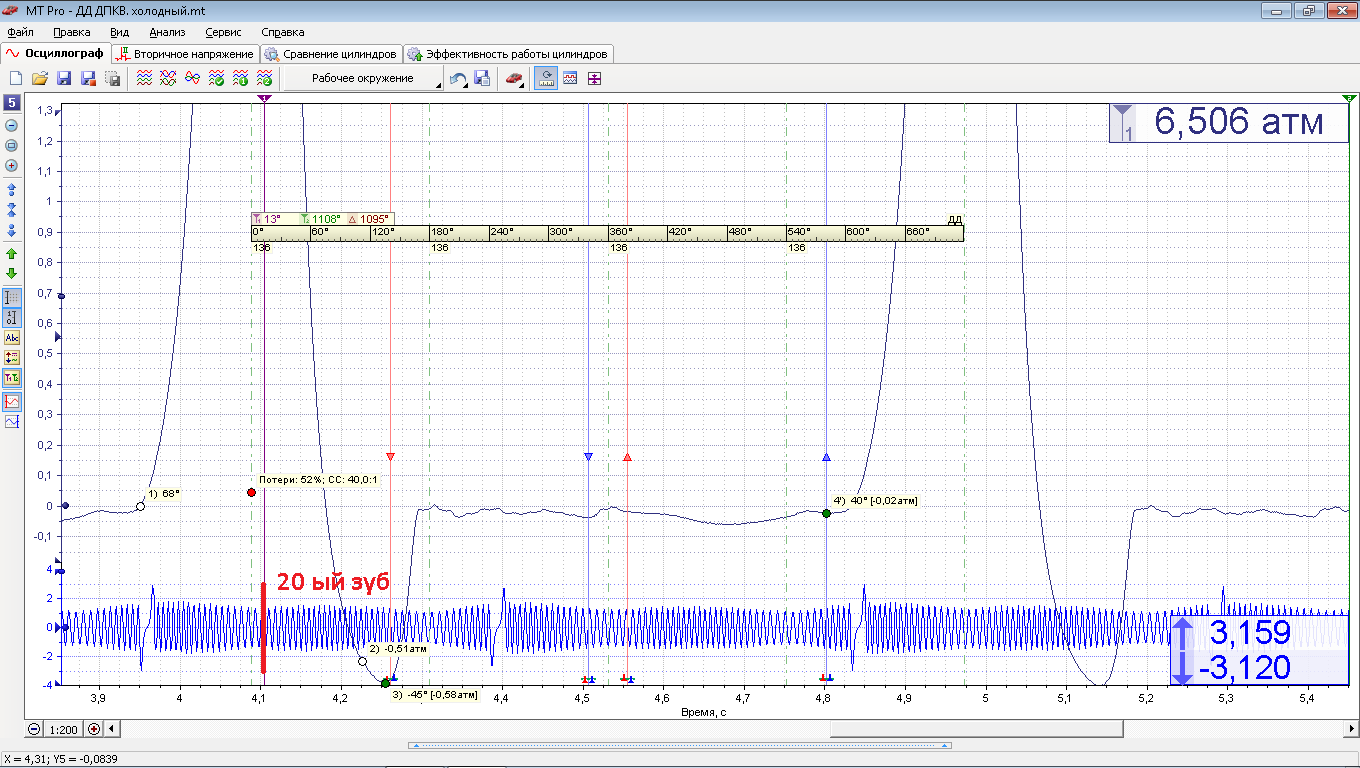
Task: Click the green marker triangle top-right corner
Action: pyautogui.click(x=1349, y=98)
